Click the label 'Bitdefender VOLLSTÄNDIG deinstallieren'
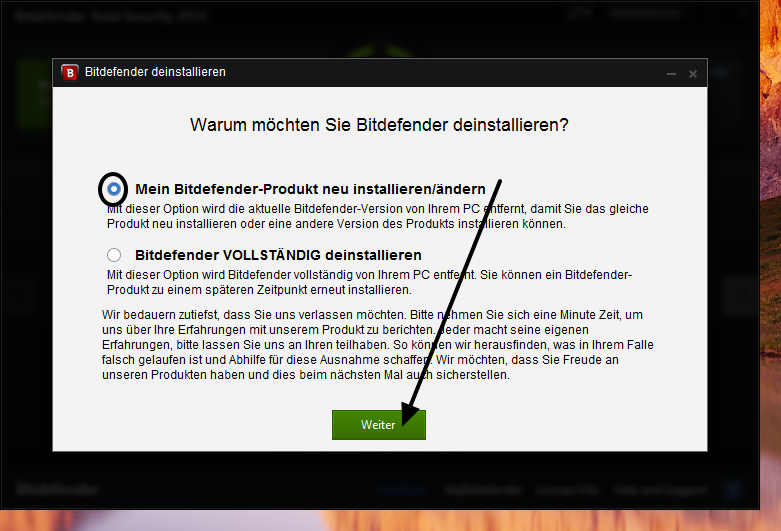Screen dimensions: 781x531 278,255
